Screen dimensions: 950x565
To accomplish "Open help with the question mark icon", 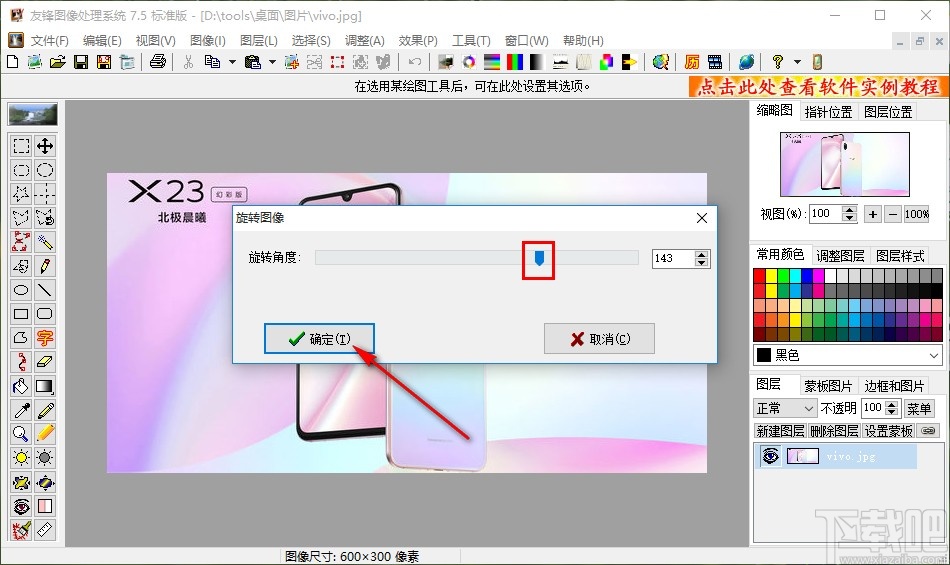I will point(778,62).
